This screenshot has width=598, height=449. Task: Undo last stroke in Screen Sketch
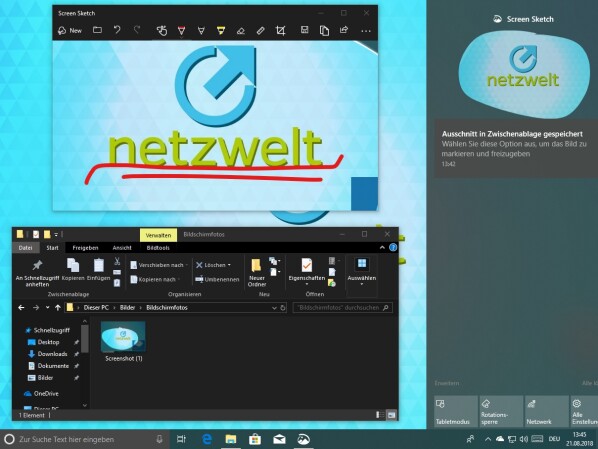point(117,30)
